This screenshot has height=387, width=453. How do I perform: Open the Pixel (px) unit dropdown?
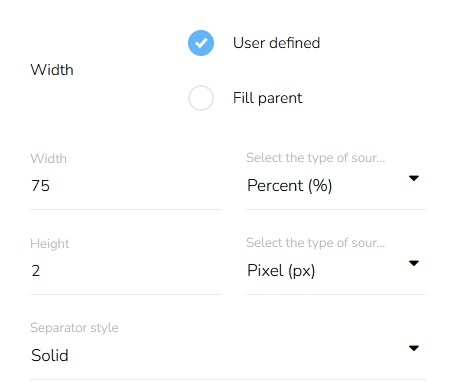[x=336, y=271]
